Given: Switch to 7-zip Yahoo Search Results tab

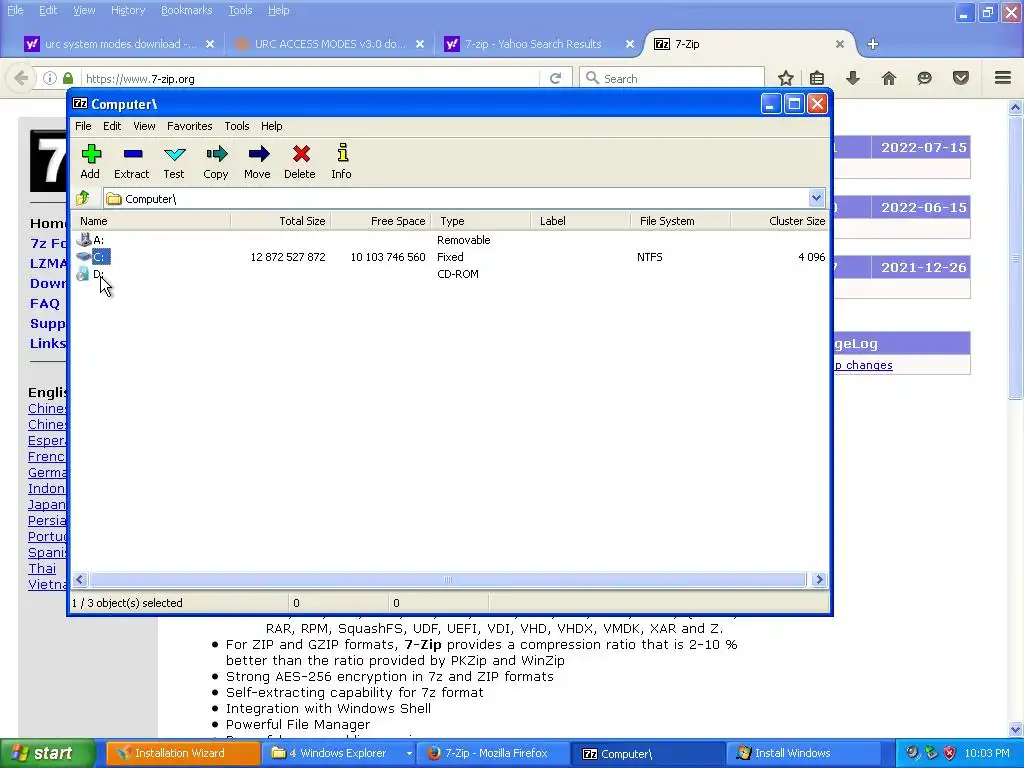Looking at the screenshot, I should click(x=532, y=44).
